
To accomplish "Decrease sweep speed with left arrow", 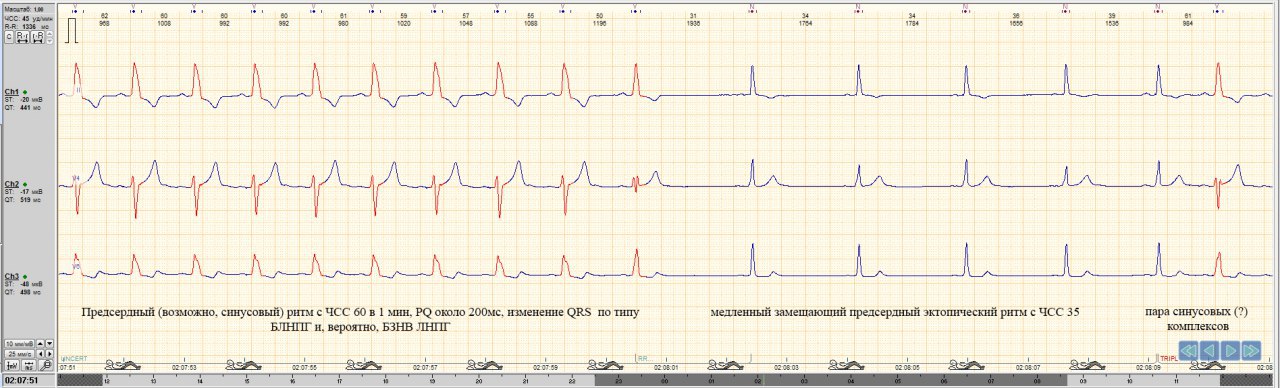I will coord(40,354).
